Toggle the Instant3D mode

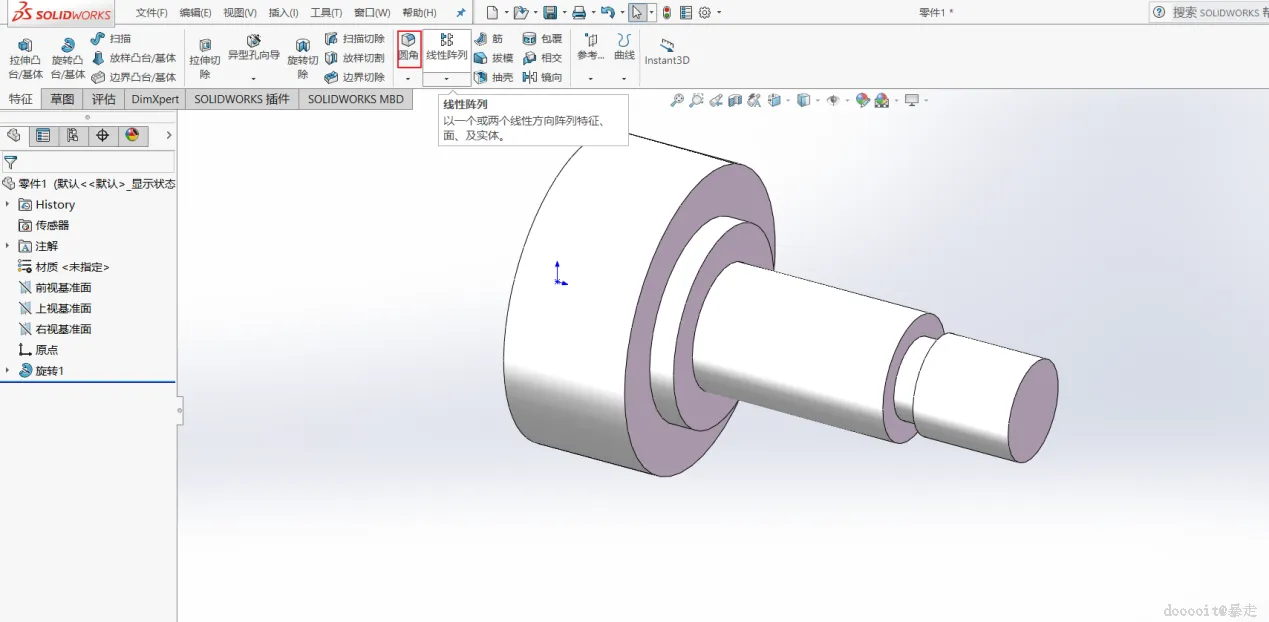click(667, 52)
